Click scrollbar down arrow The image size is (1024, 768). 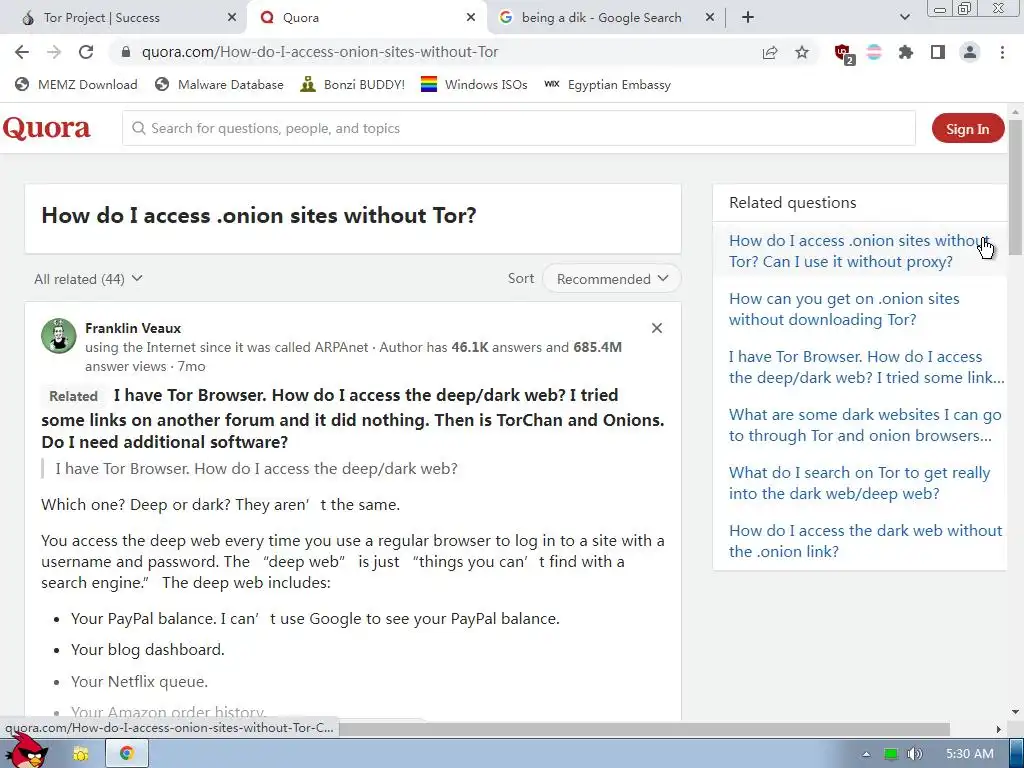tap(1016, 711)
